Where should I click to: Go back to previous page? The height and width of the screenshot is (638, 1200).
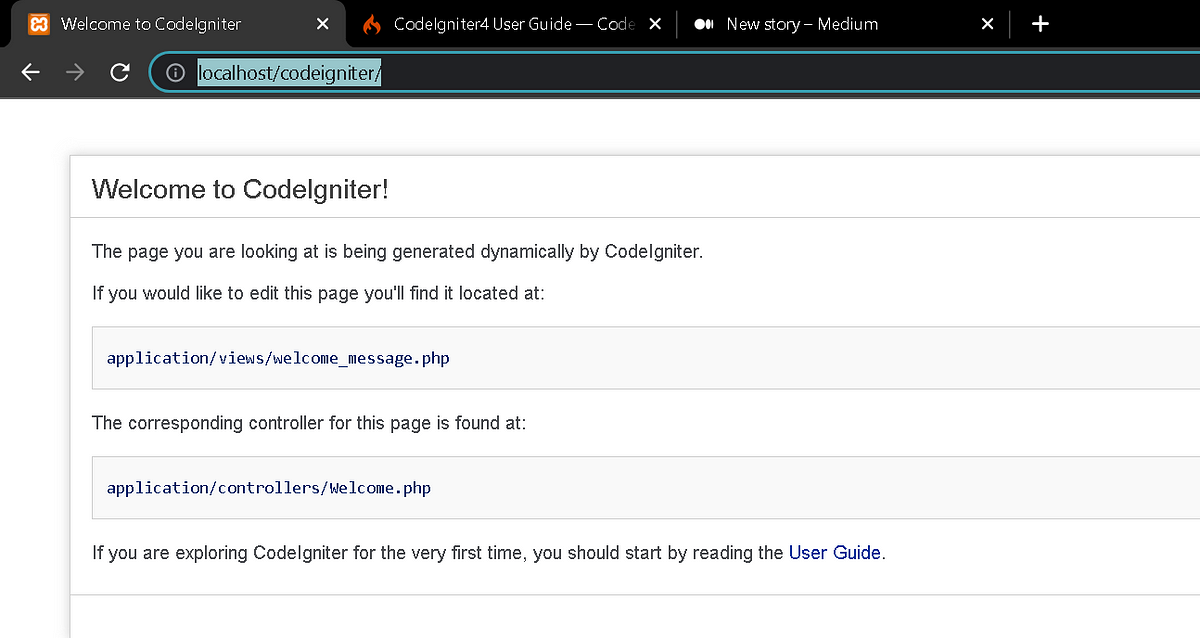[x=30, y=72]
